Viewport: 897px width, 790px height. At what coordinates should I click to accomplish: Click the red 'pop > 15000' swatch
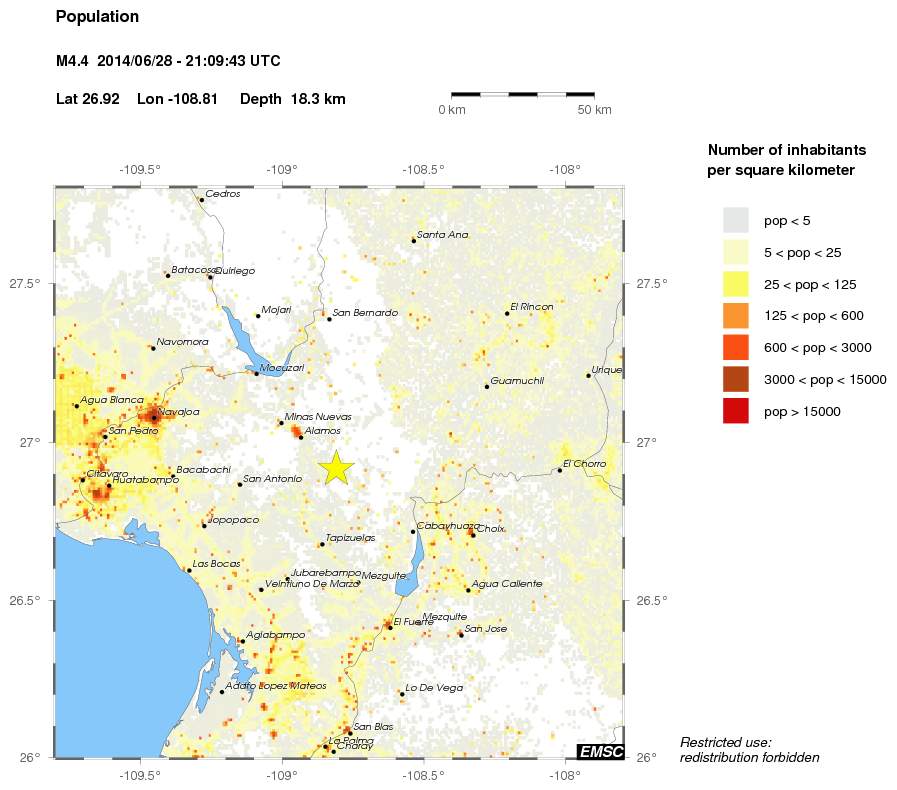pyautogui.click(x=736, y=411)
